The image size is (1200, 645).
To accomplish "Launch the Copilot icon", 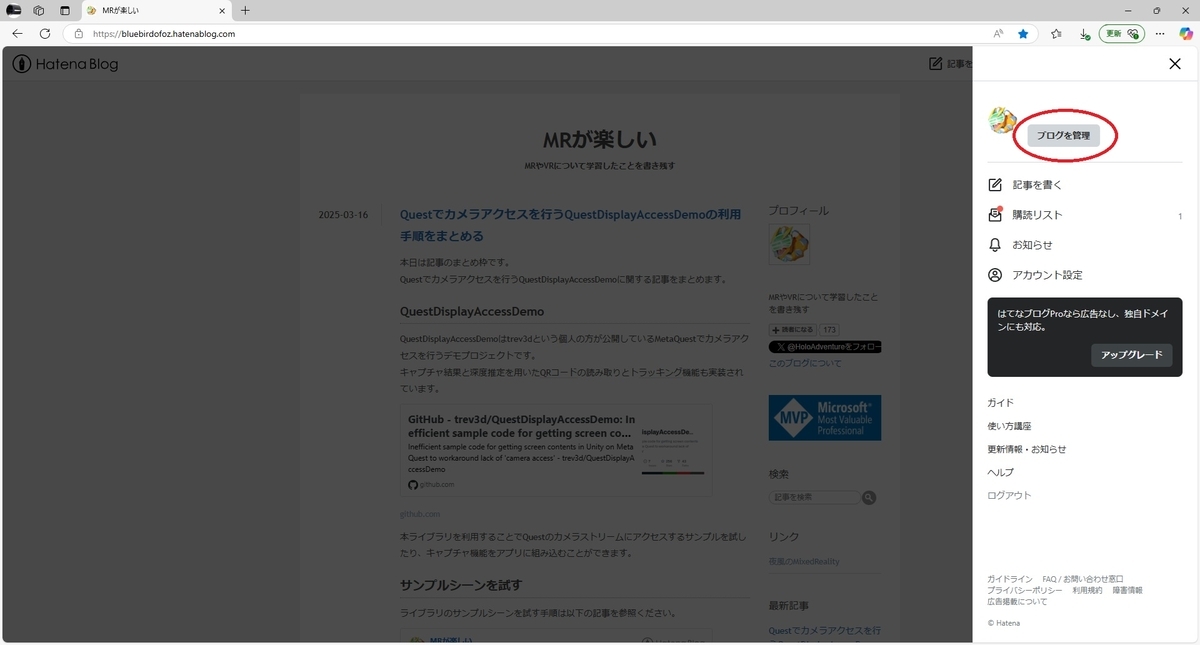I will (1185, 33).
